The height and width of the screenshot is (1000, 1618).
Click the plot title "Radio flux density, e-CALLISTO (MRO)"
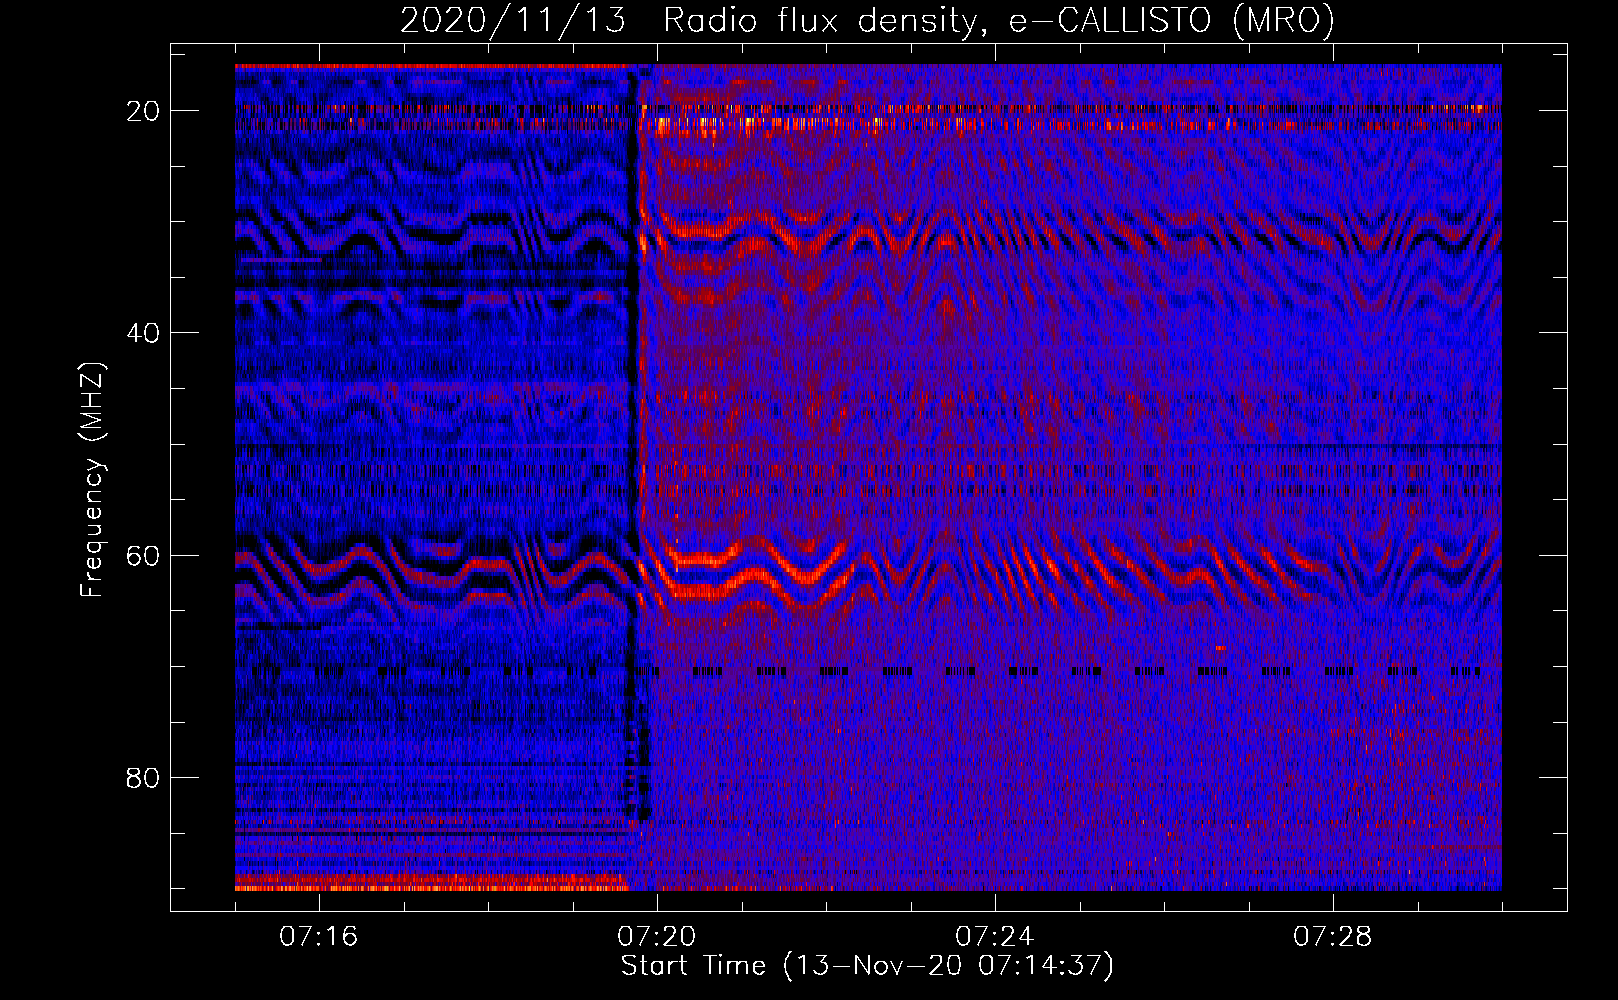click(x=999, y=21)
